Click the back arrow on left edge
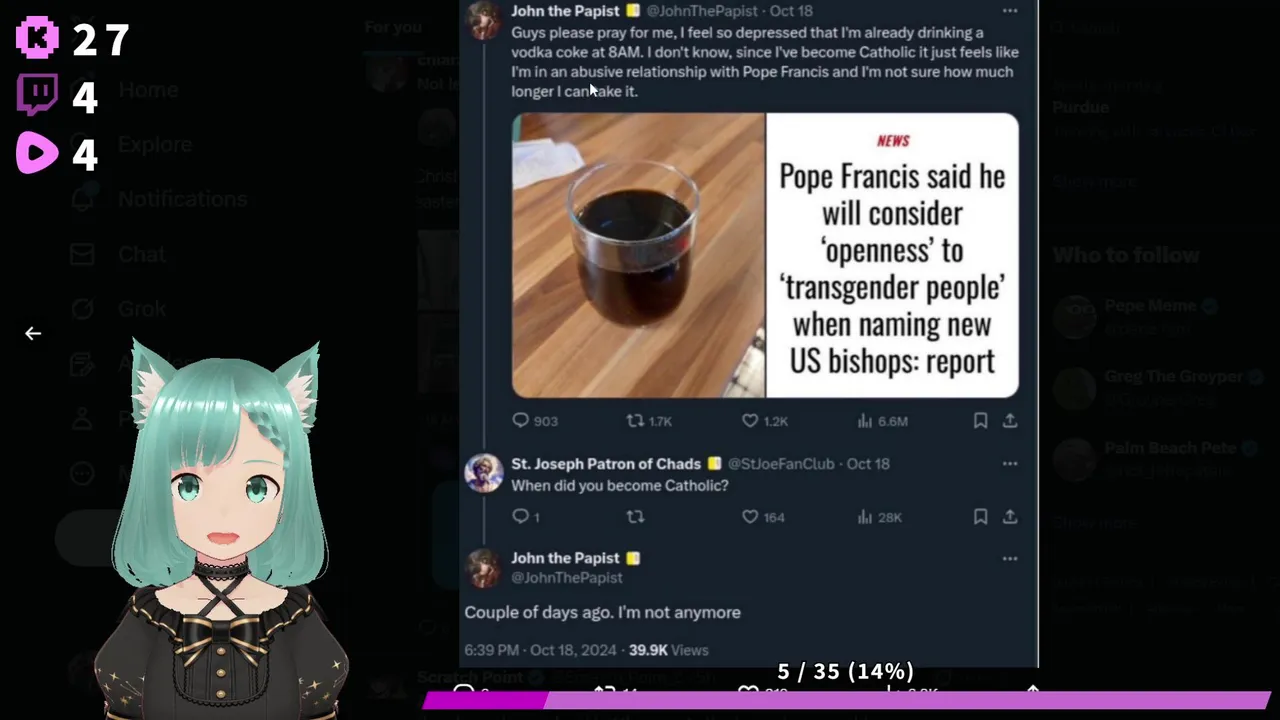The width and height of the screenshot is (1280, 720). [33, 334]
